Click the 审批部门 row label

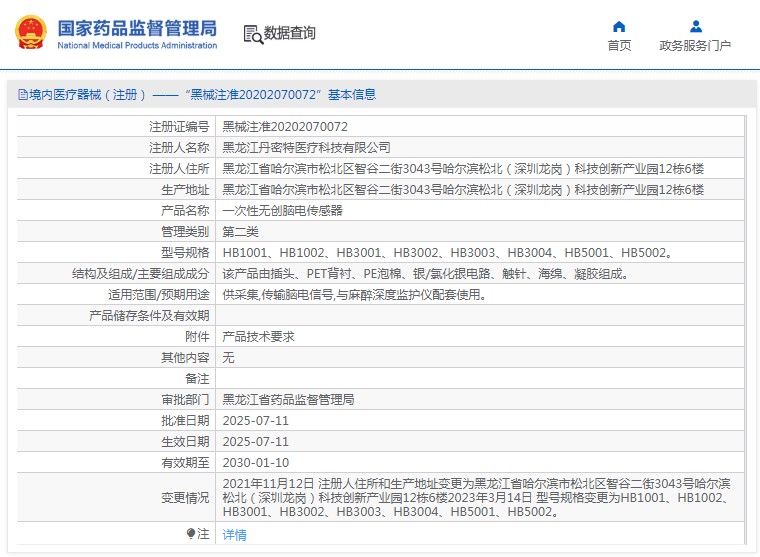185,399
